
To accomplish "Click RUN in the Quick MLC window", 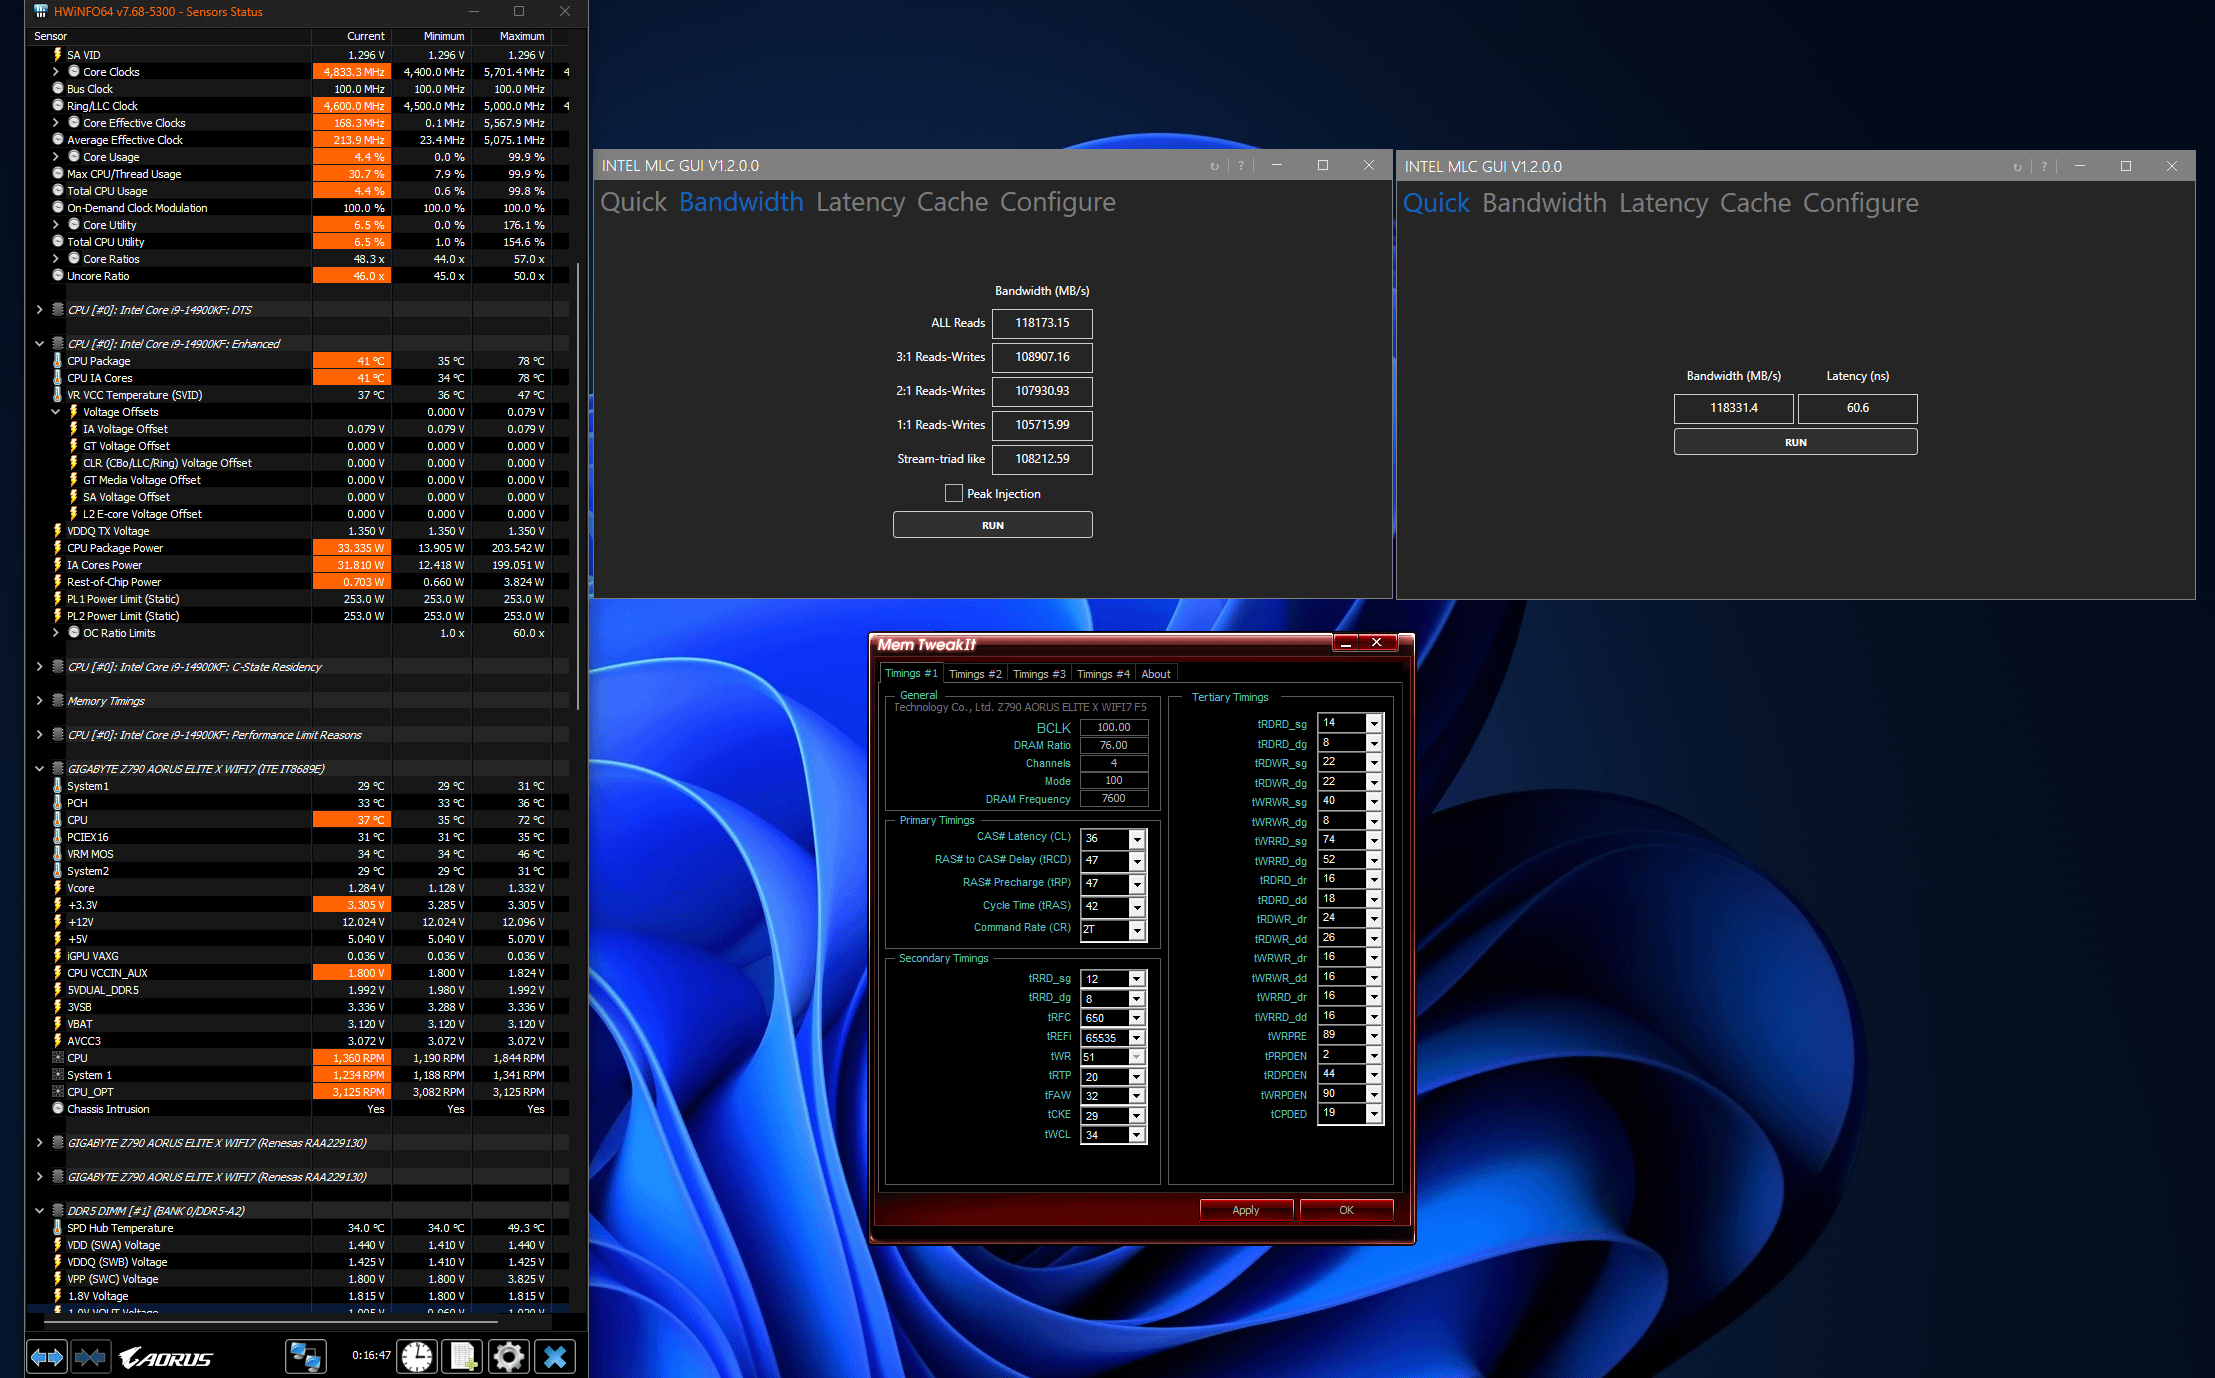I will click(1796, 442).
